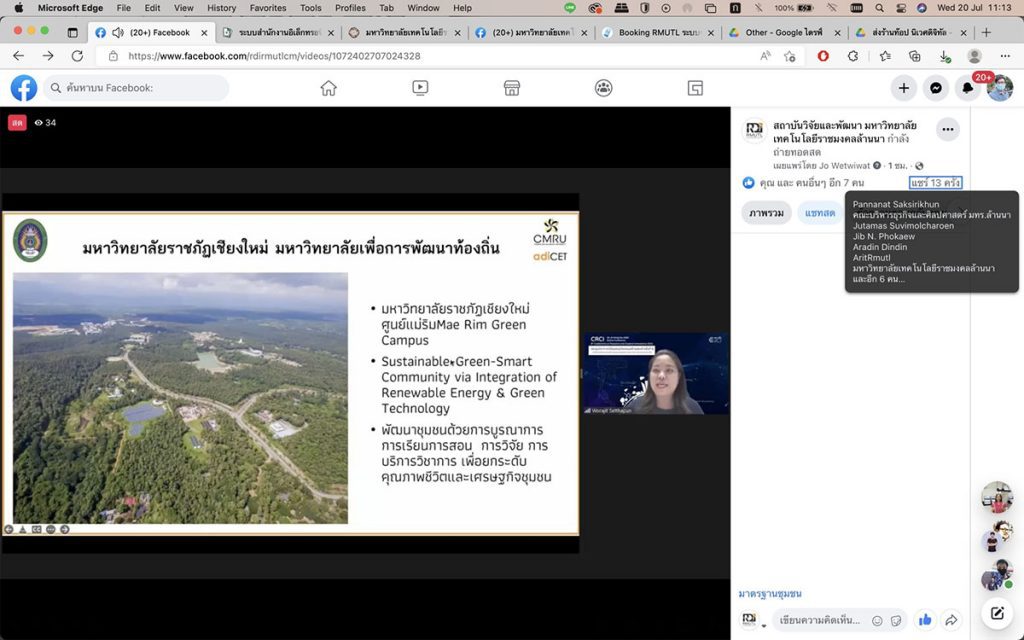Open Facebook Marketplace icon
Image resolution: width=1024 pixels, height=640 pixels.
[512, 88]
